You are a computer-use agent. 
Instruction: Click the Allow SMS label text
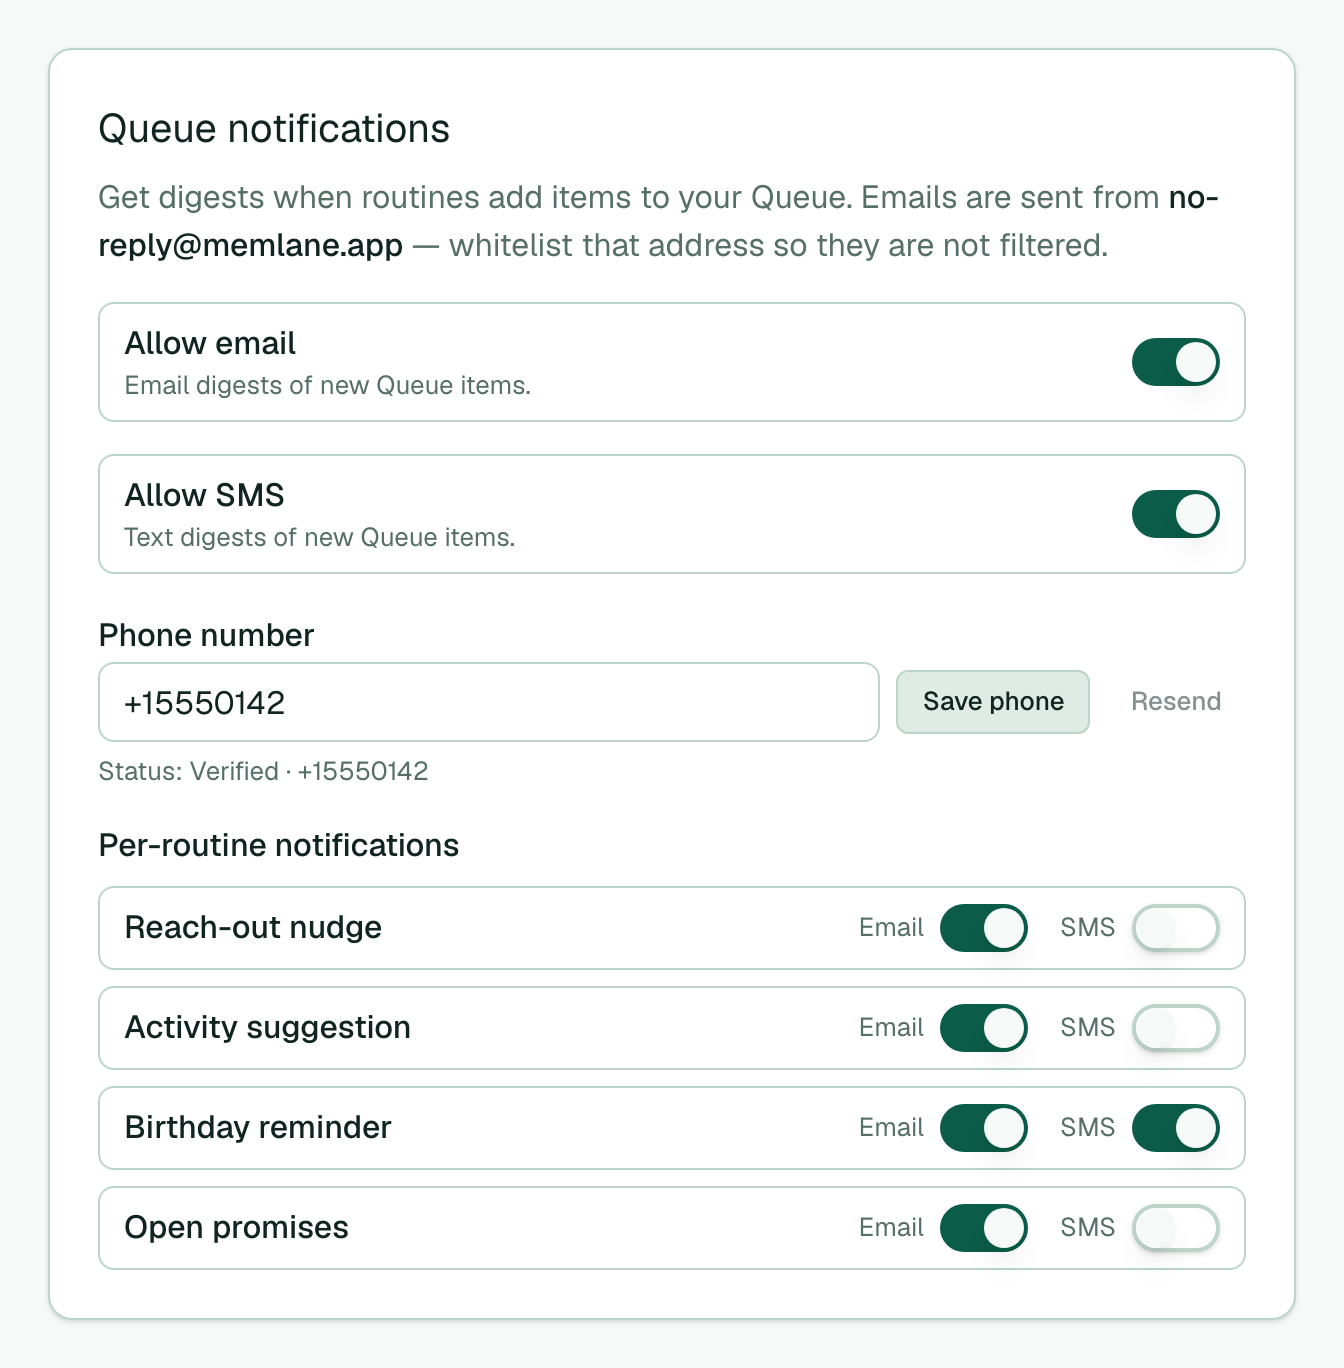204,496
